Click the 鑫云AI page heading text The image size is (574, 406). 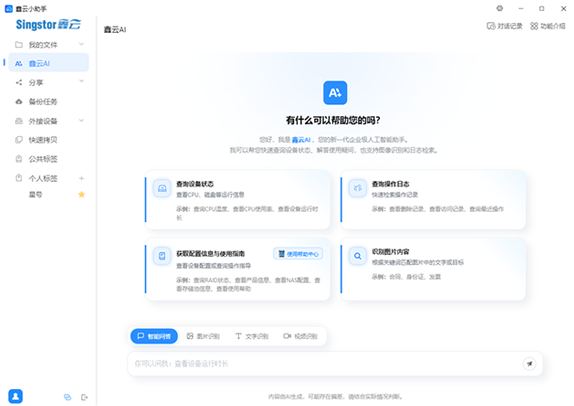[115, 30]
